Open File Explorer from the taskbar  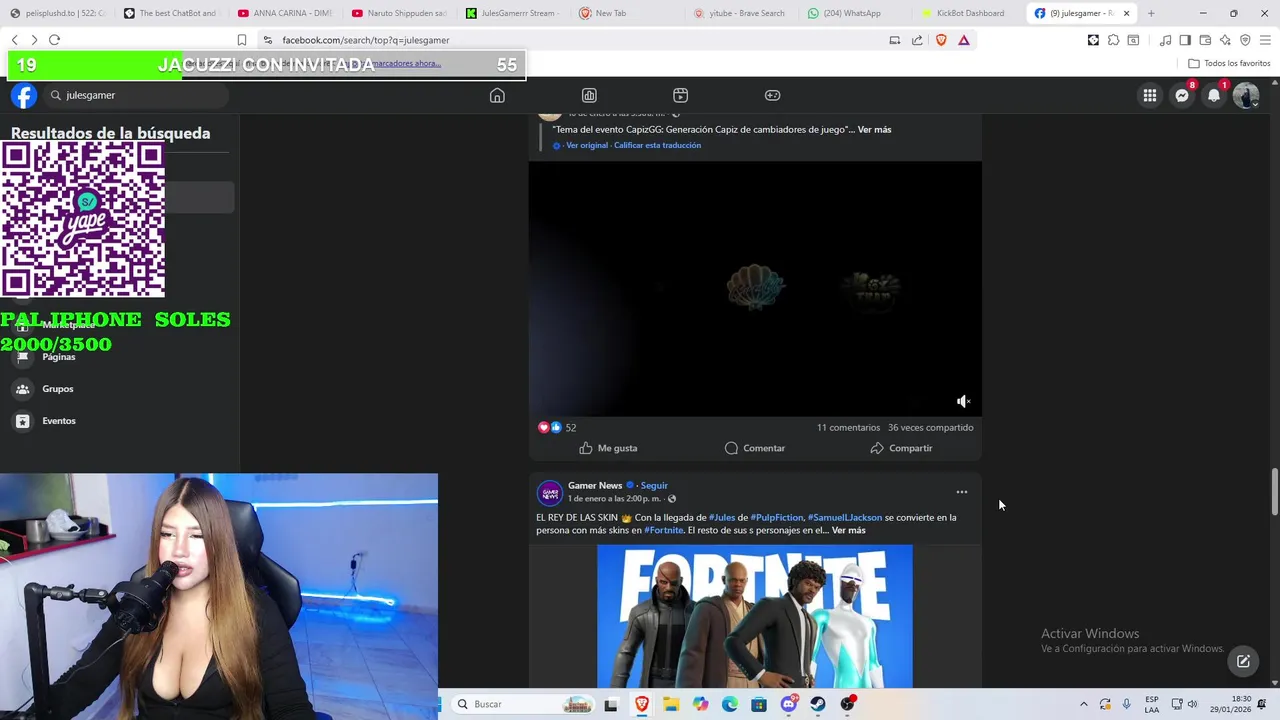click(x=671, y=704)
